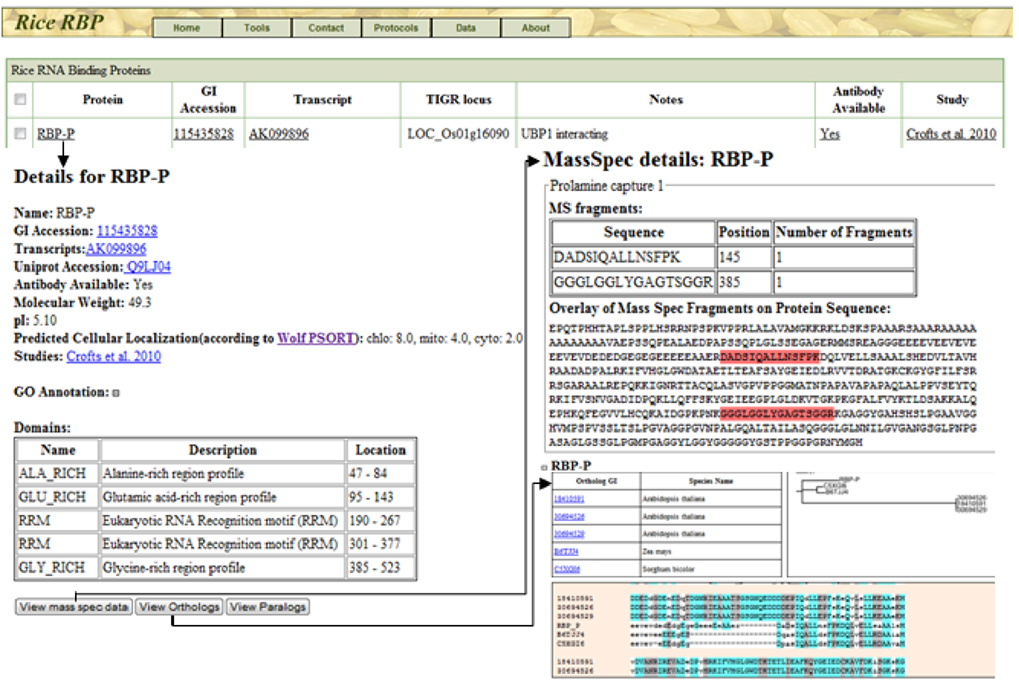Open the Zea mays ortholog B4FJJ4 link
The width and height of the screenshot is (1019, 689).
(566, 552)
